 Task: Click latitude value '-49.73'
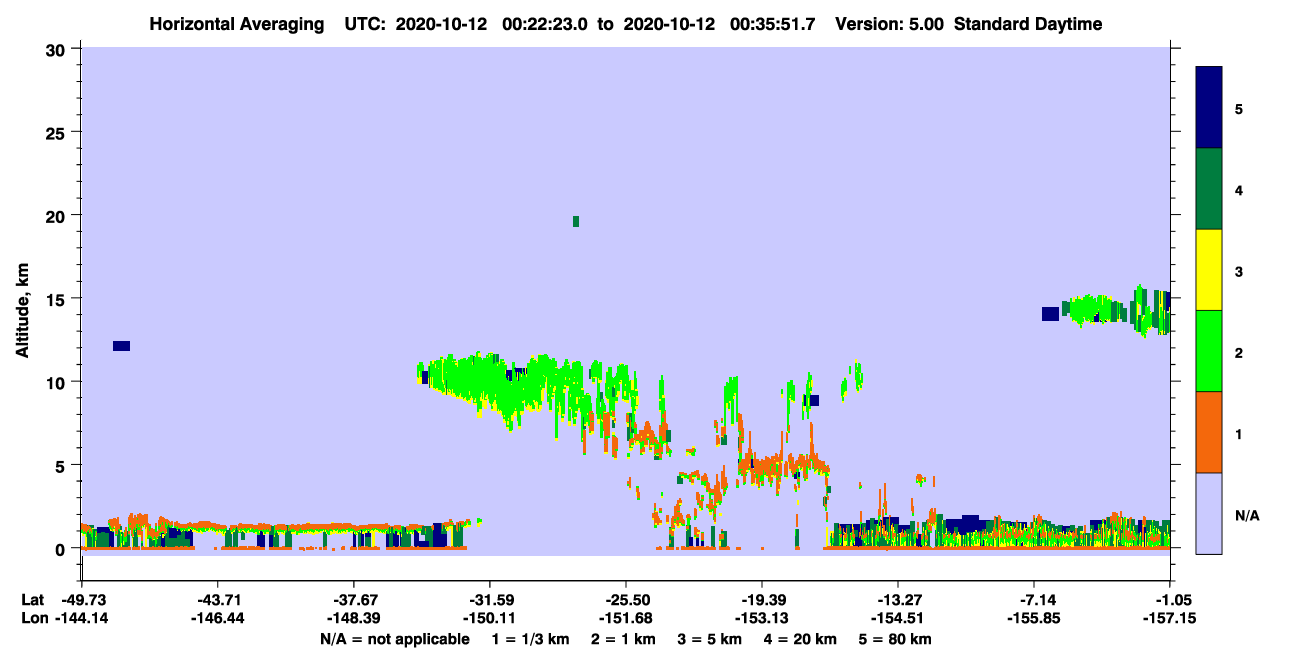(82, 599)
